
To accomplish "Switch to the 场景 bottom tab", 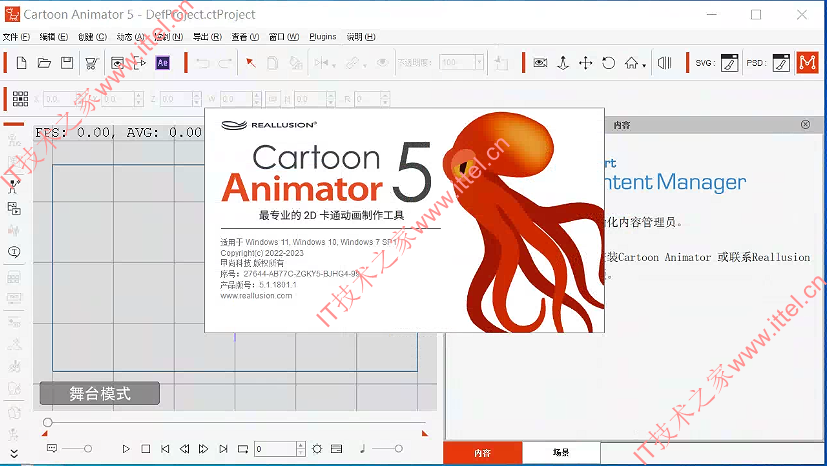I will (x=561, y=453).
